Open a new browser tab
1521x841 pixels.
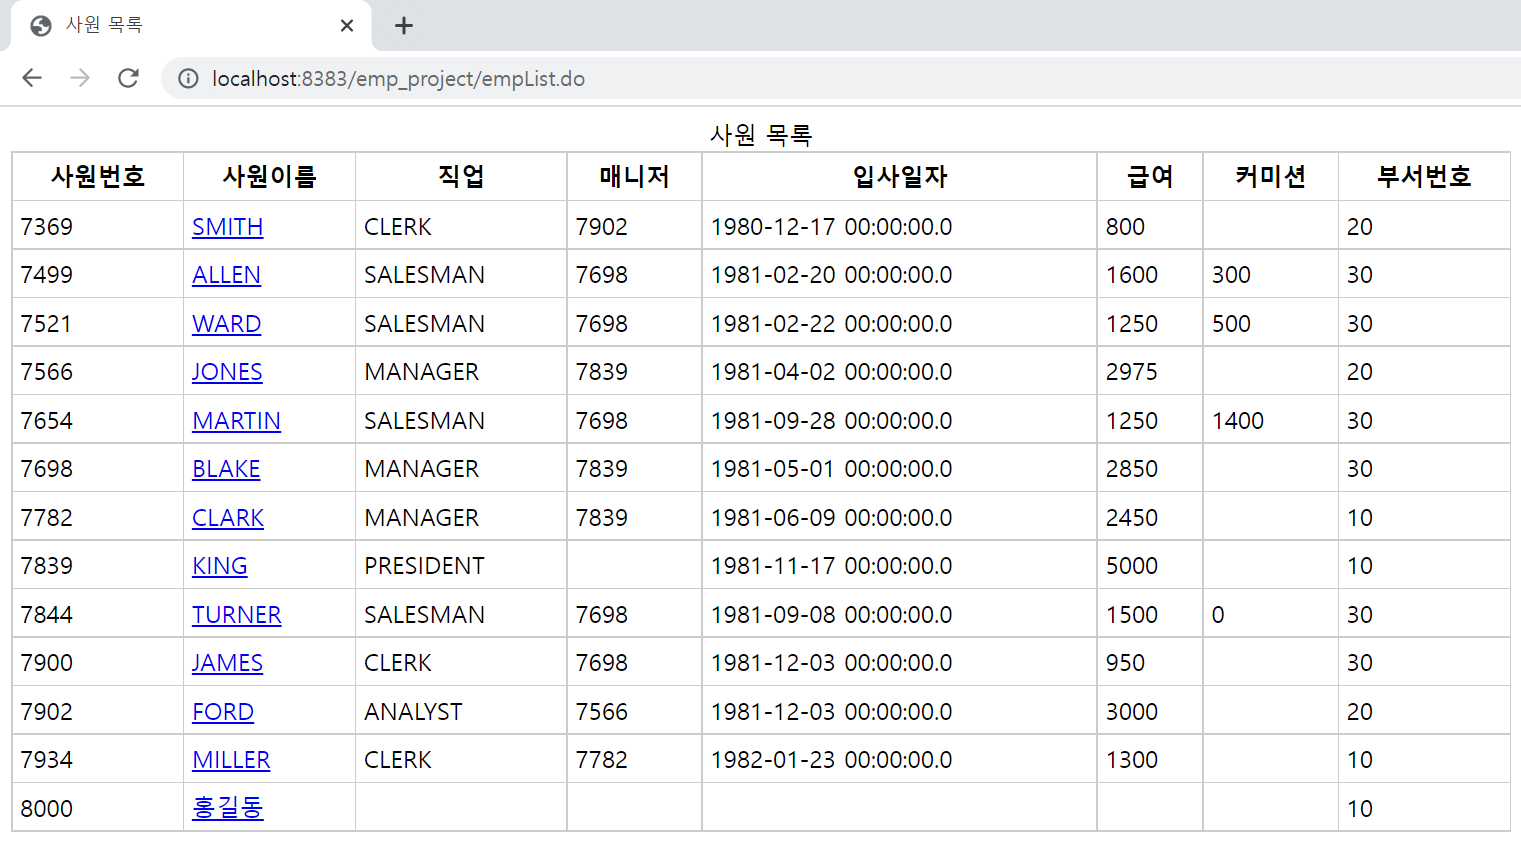[403, 25]
